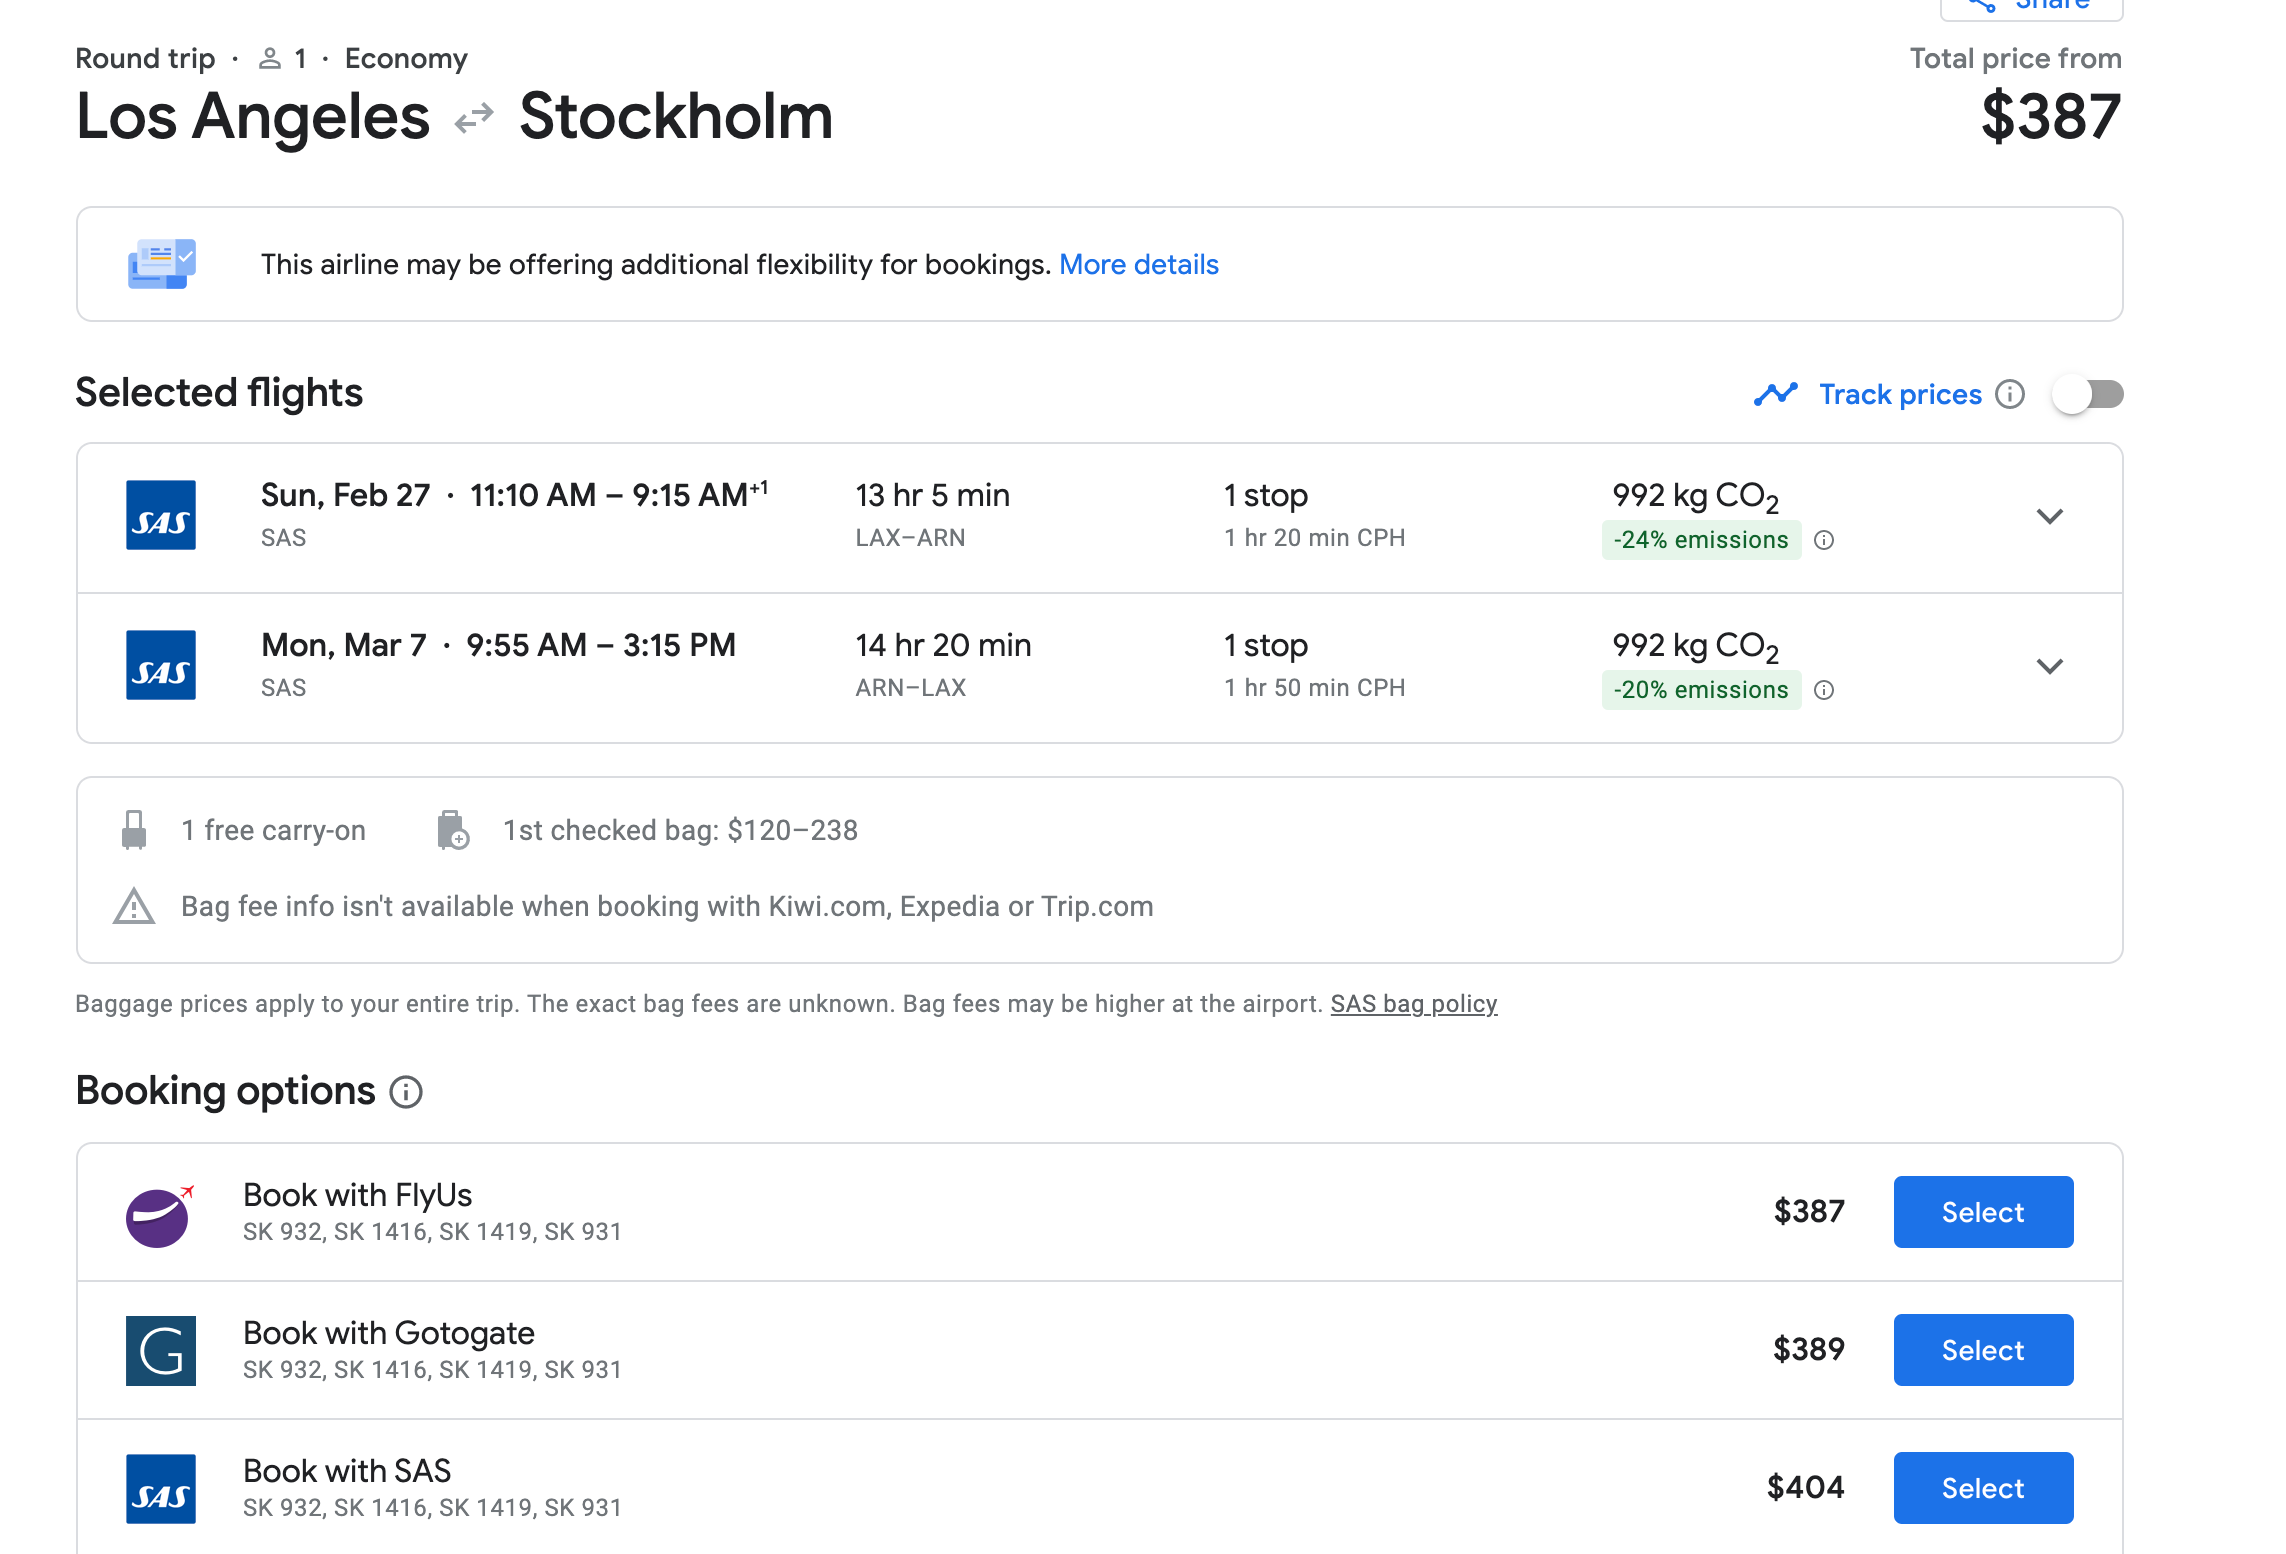Click the SAS airline logo on outbound flight

coord(163,516)
